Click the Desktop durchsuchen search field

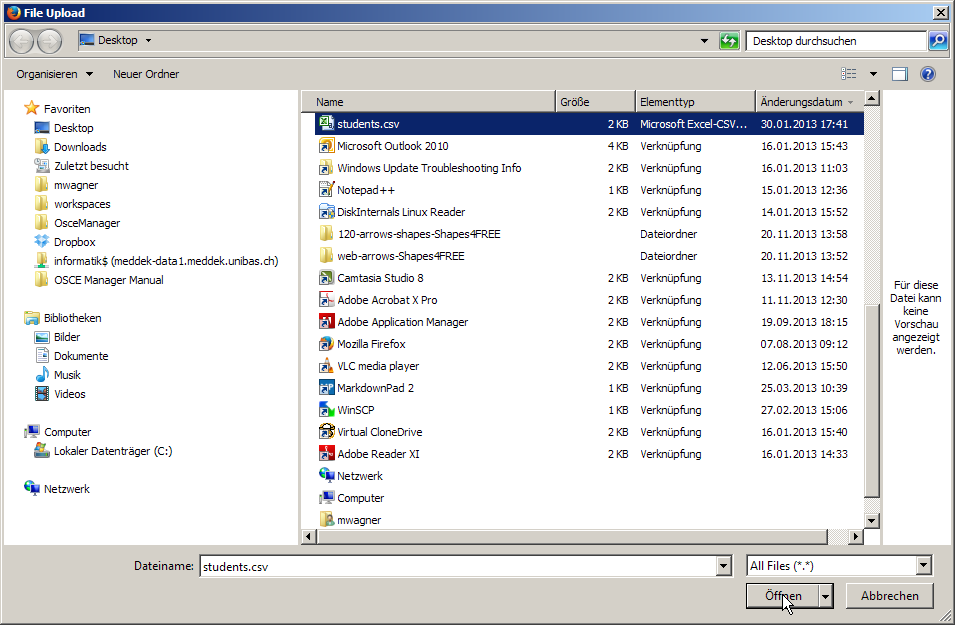click(x=836, y=41)
